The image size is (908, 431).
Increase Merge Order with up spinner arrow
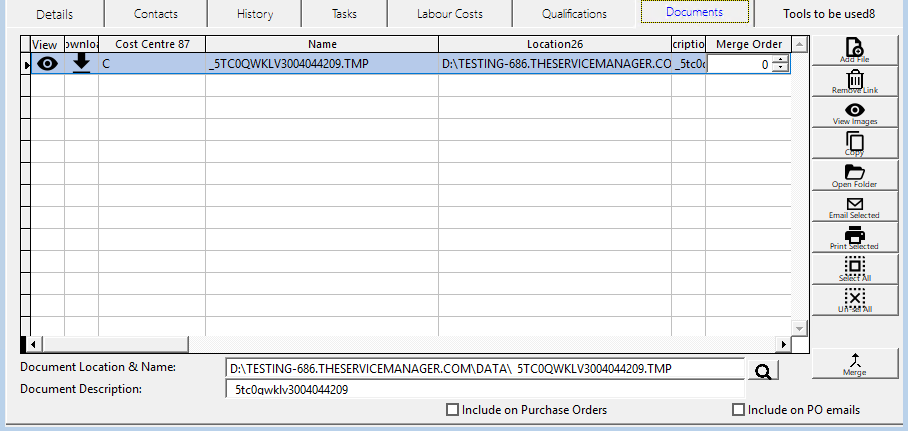pos(780,59)
